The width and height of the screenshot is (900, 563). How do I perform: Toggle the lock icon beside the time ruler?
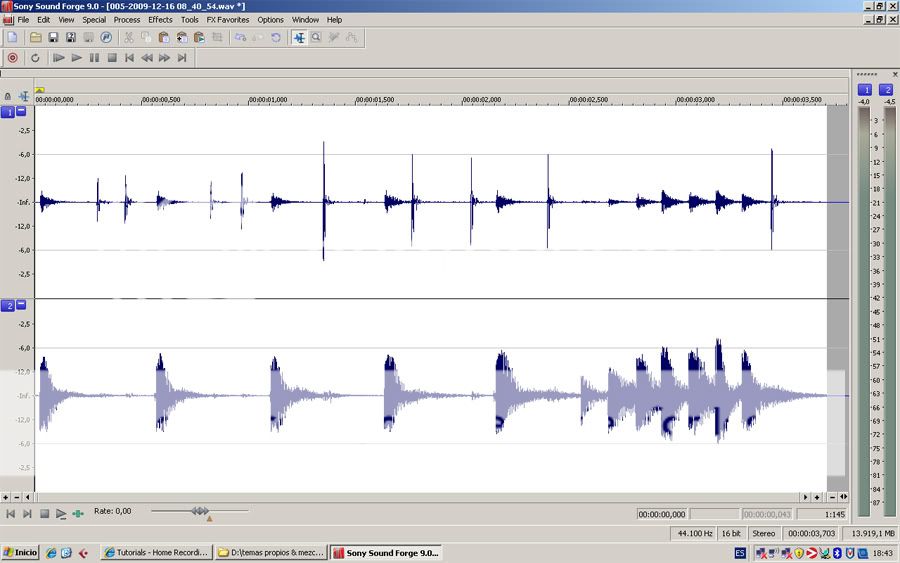[7, 96]
